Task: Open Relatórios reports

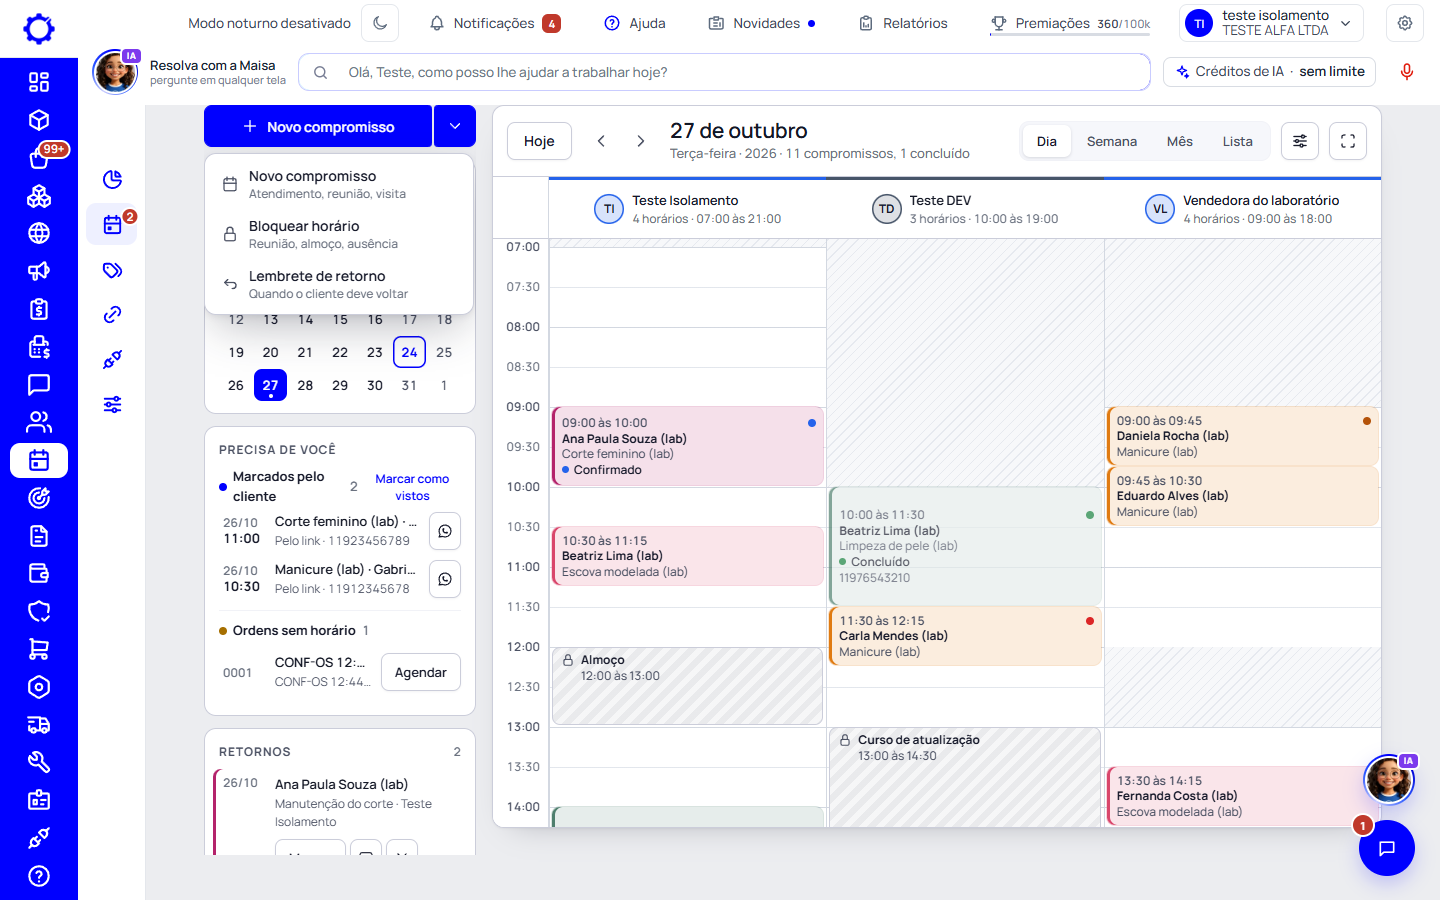Action: [903, 23]
